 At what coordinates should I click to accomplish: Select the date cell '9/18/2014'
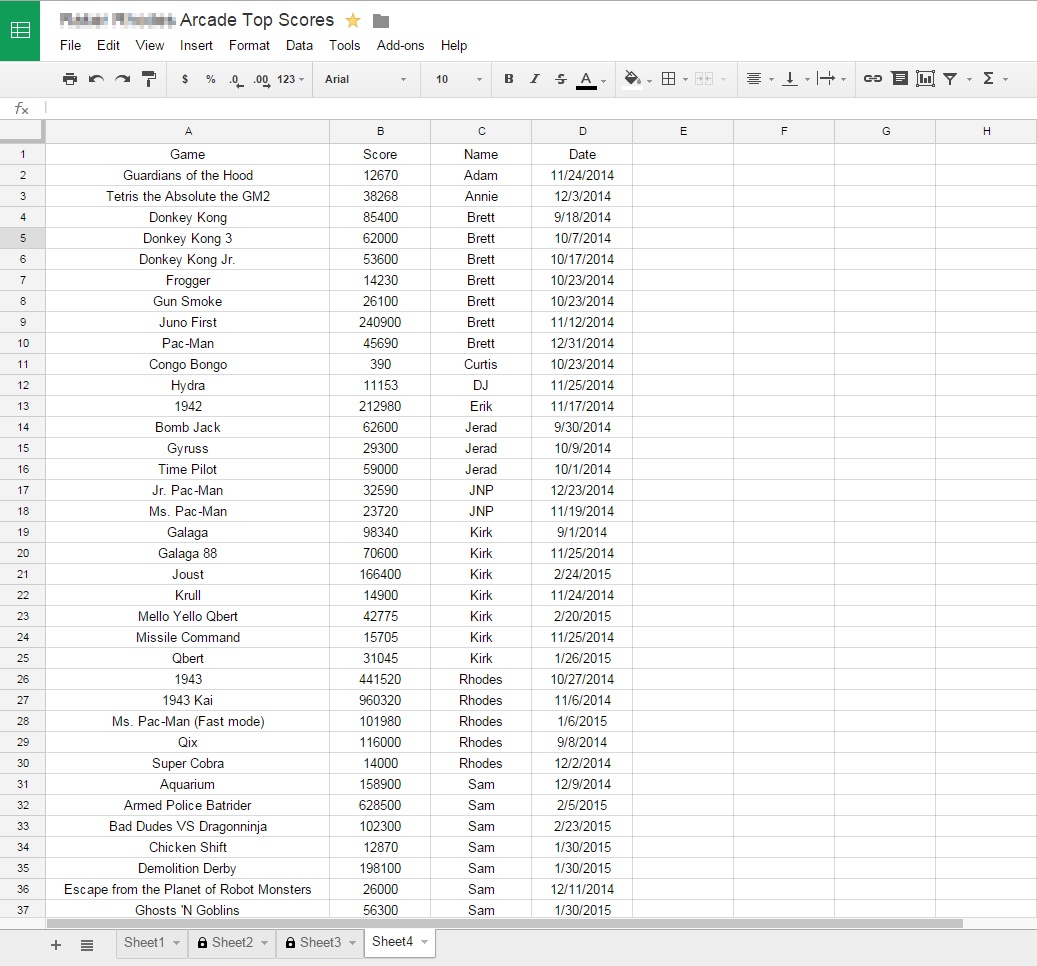point(582,218)
